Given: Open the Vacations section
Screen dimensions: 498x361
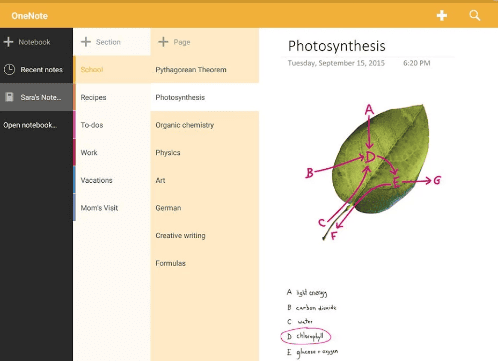Looking at the screenshot, I should click(x=112, y=180).
